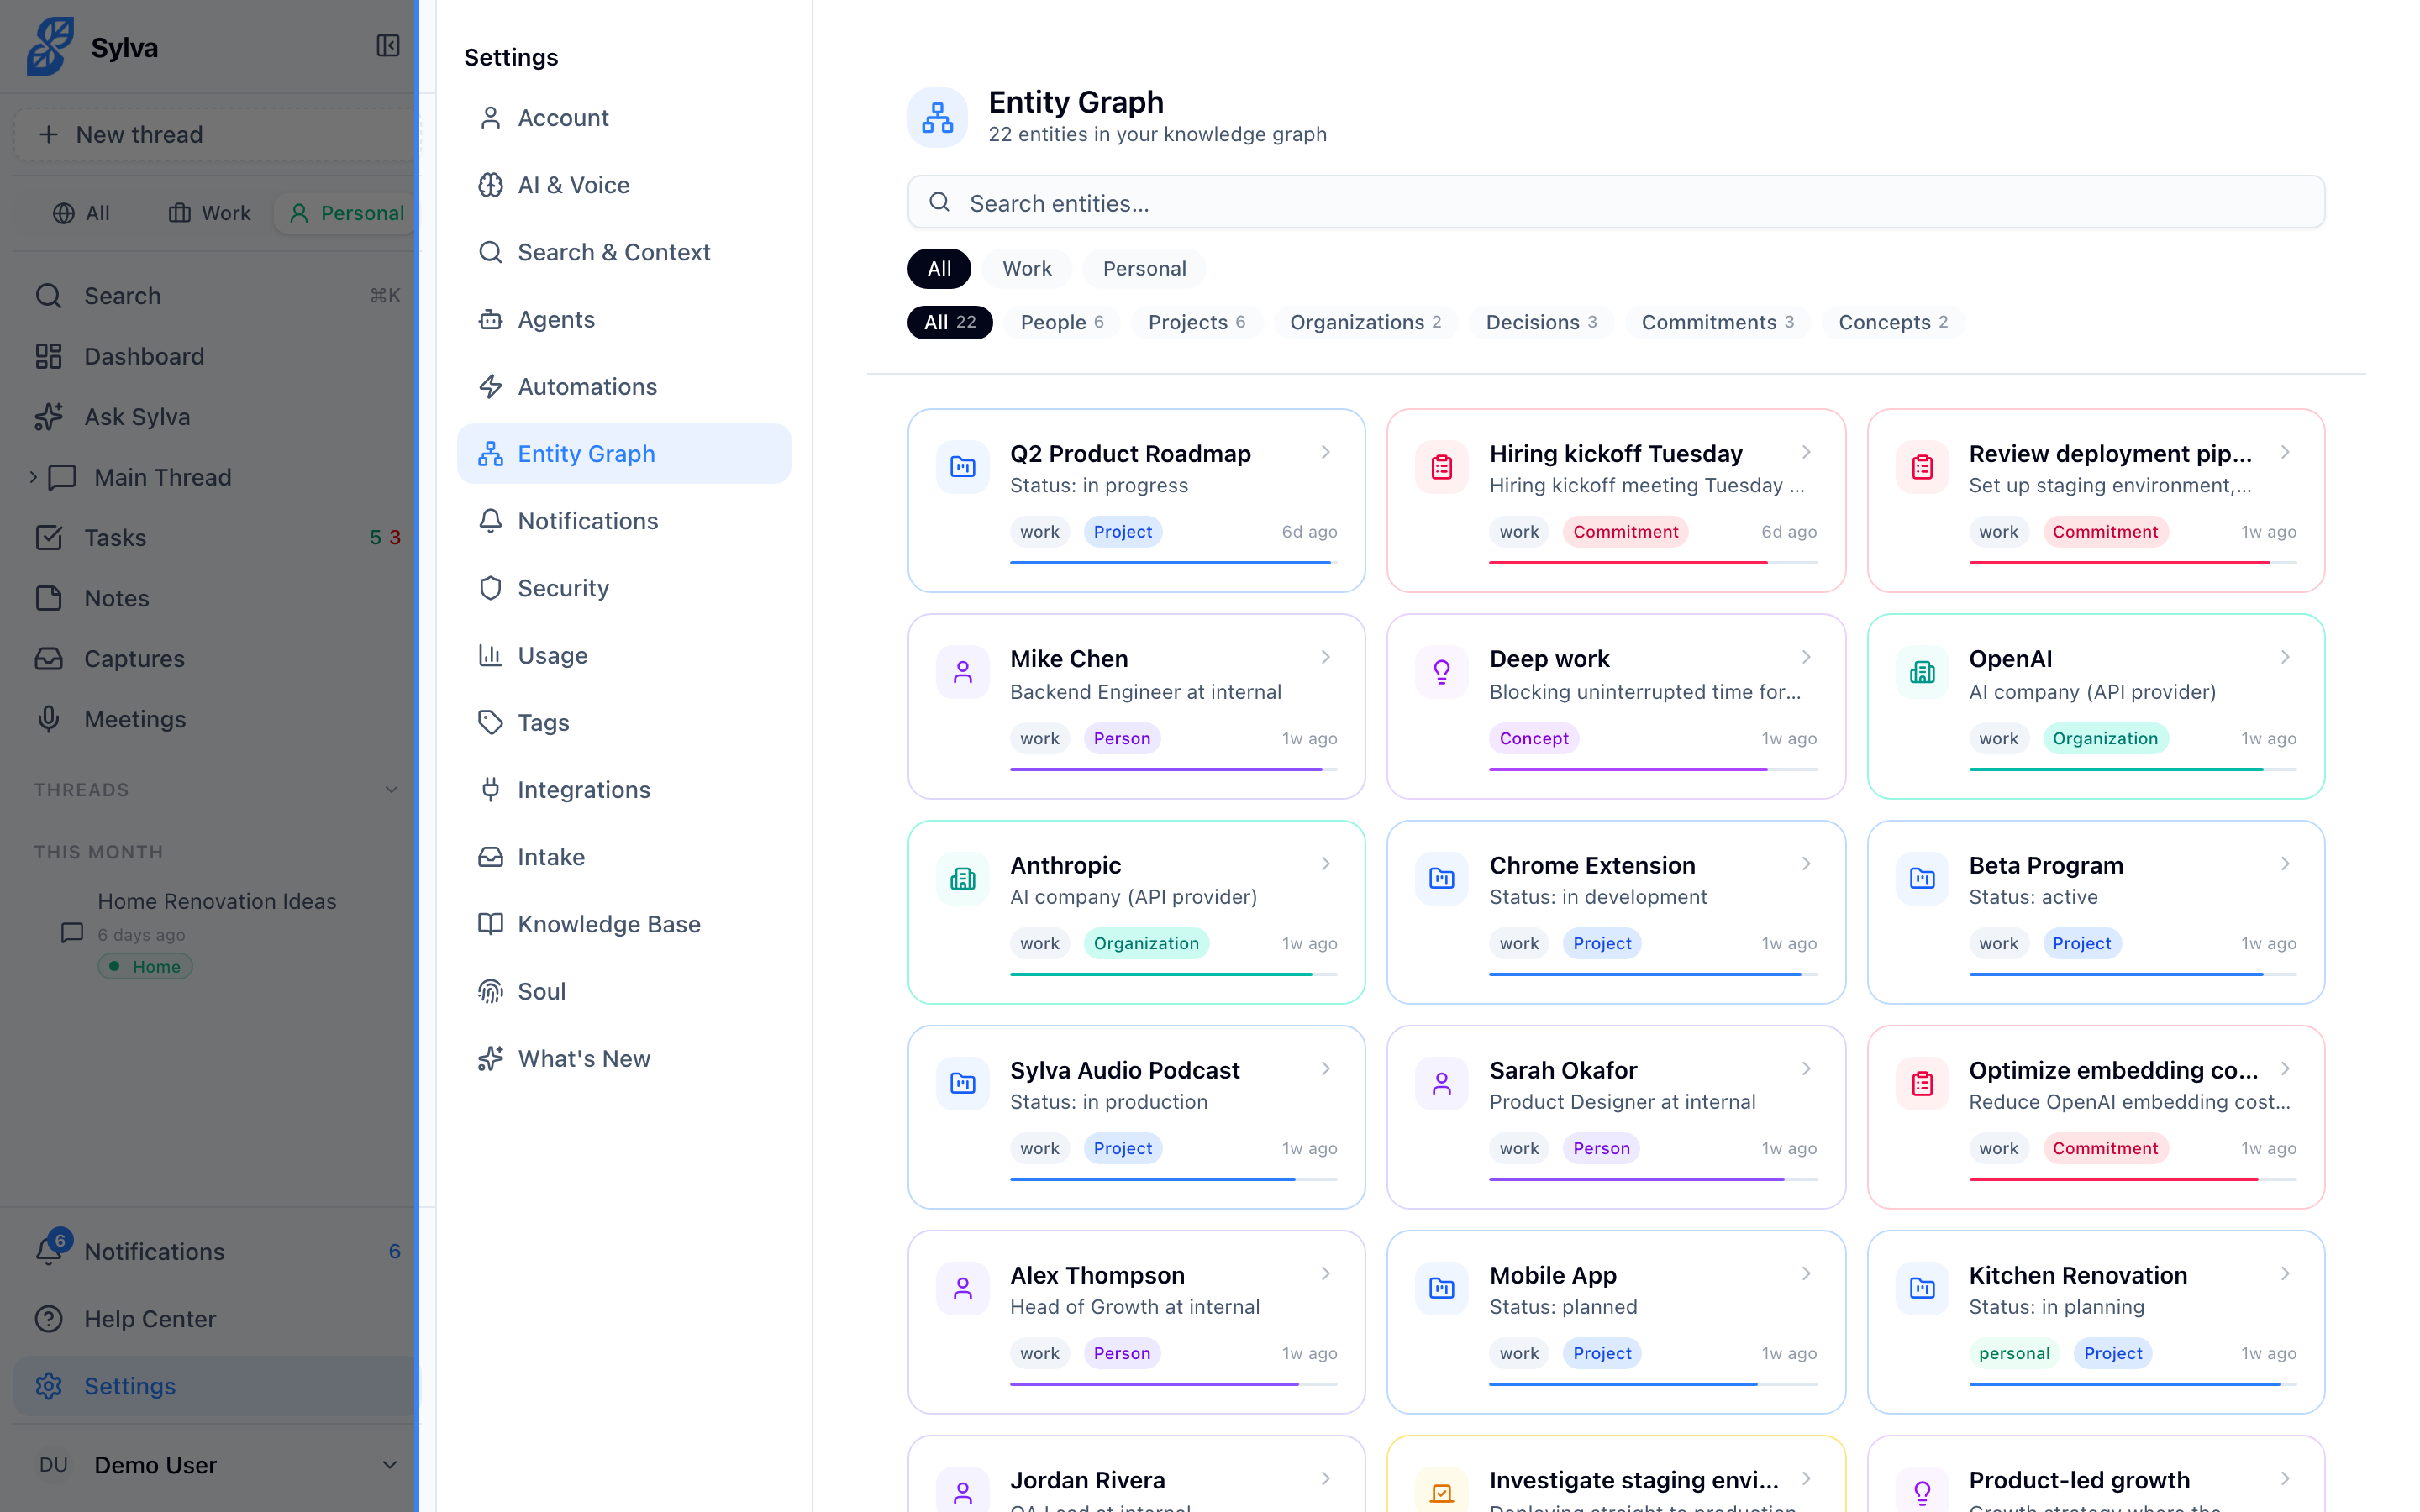
Task: Open Agents robot icon in settings
Action: (x=490, y=319)
